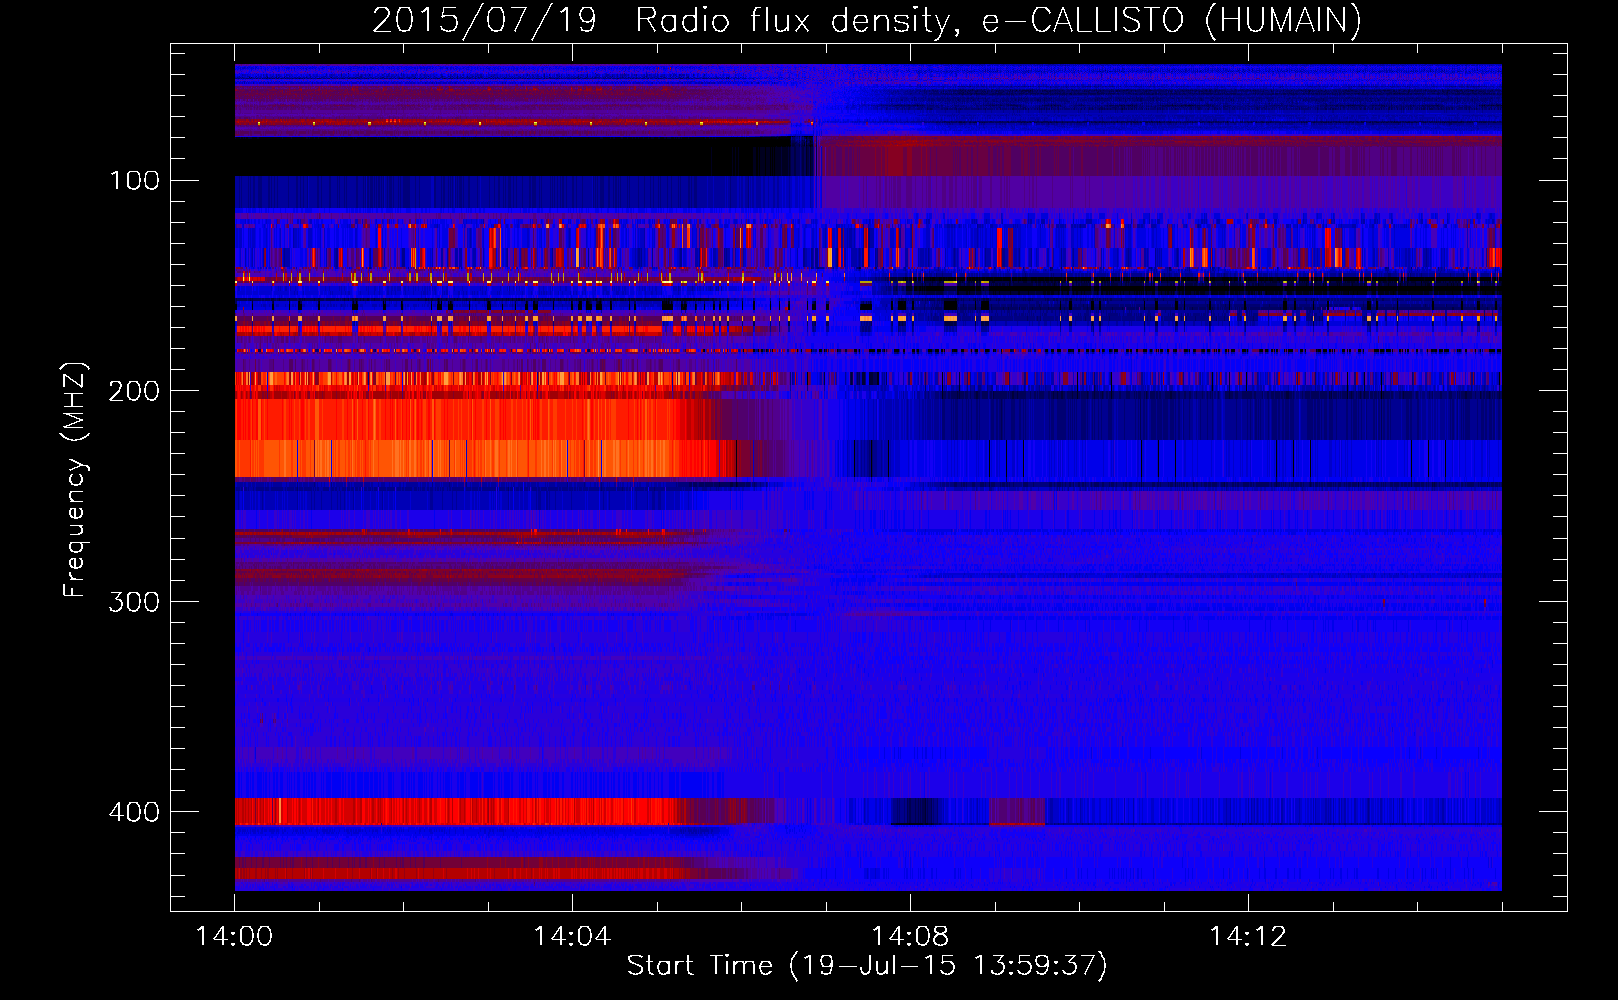
Task: Click the '14:08' time axis label
Action: click(x=910, y=937)
